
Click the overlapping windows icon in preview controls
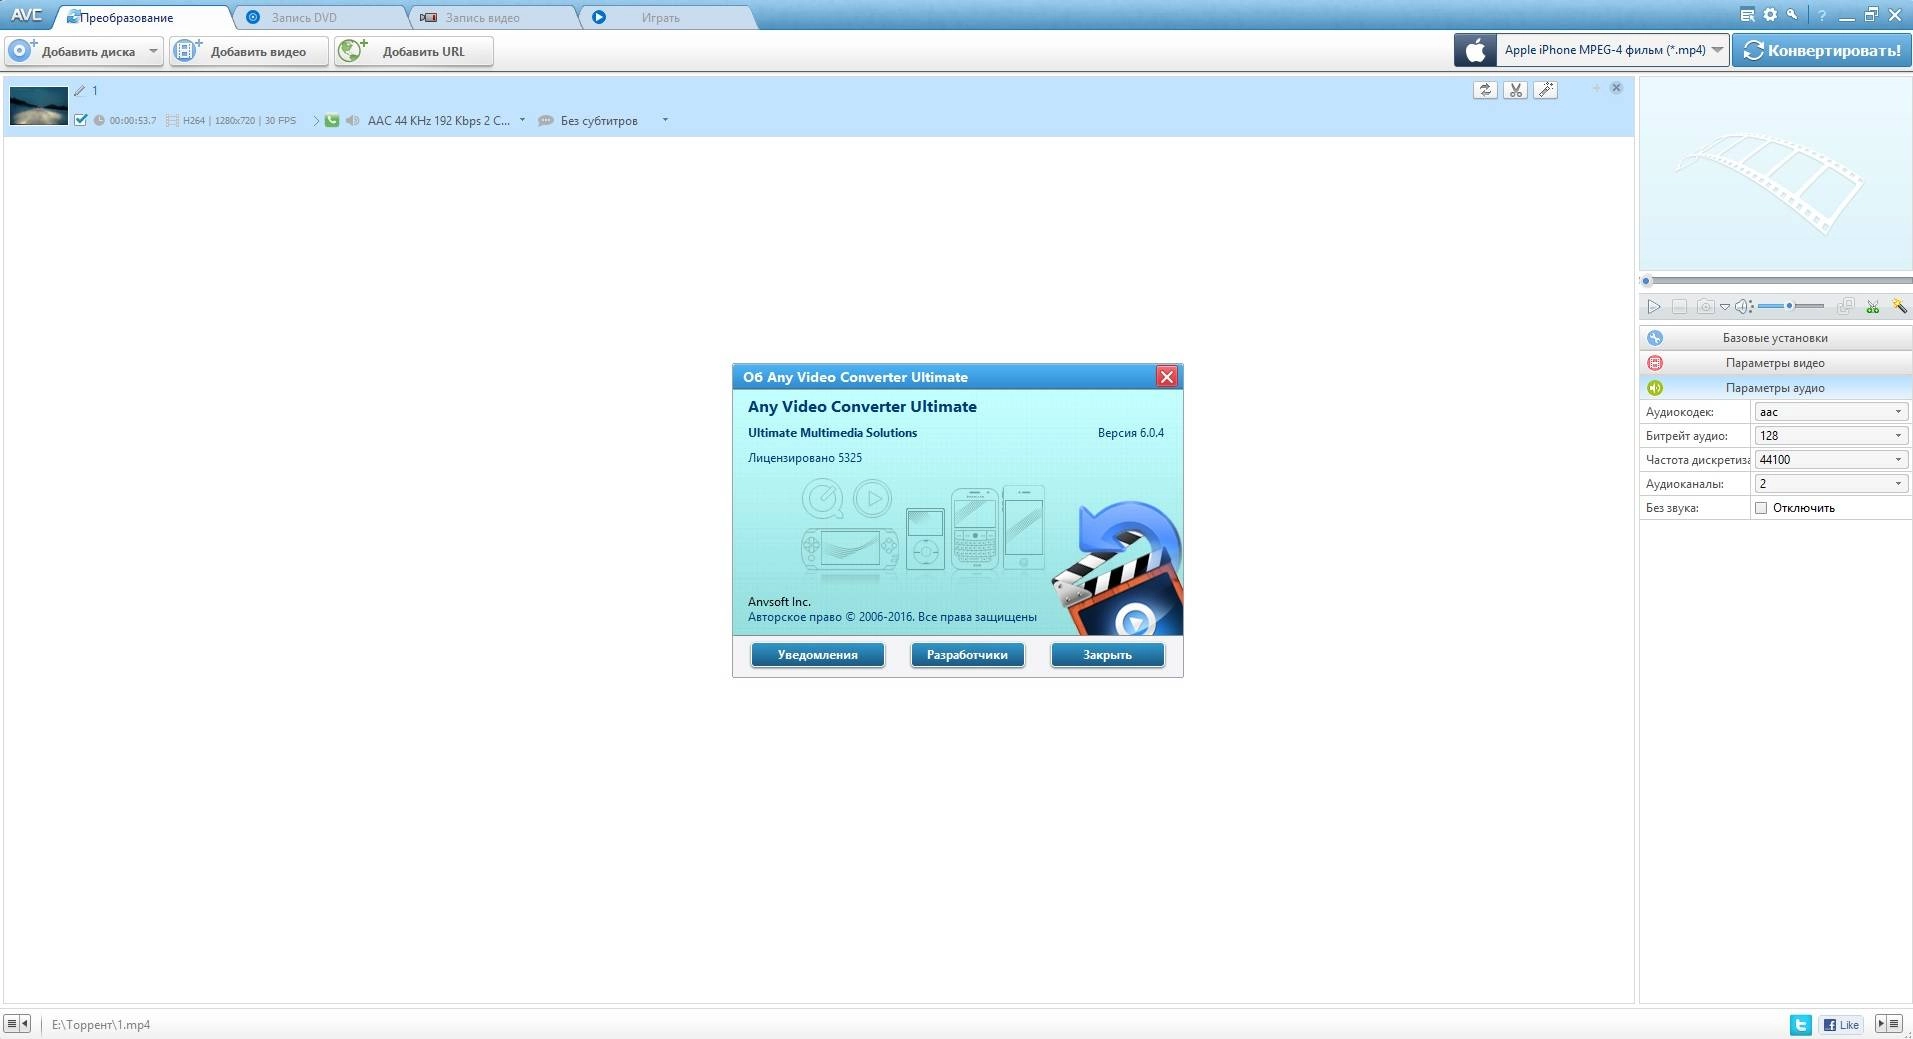pos(1846,306)
